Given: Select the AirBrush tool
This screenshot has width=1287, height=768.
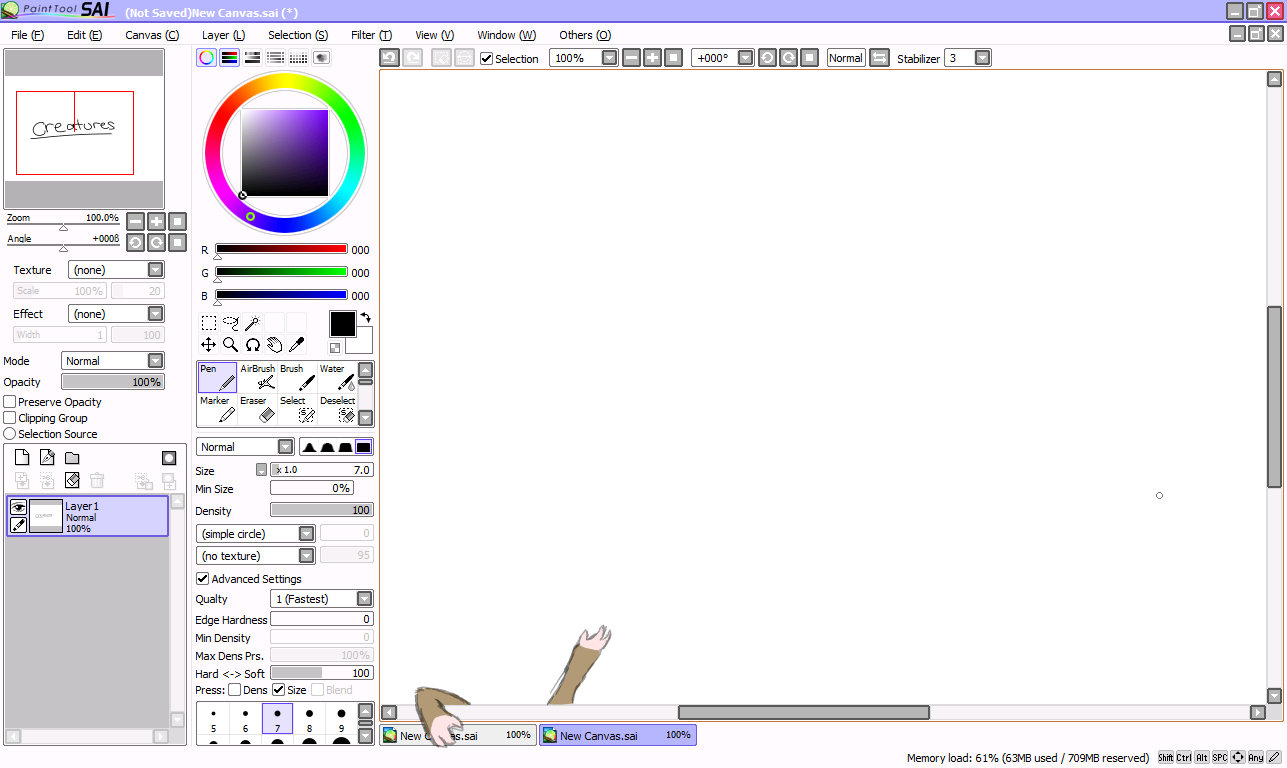Looking at the screenshot, I should point(257,377).
